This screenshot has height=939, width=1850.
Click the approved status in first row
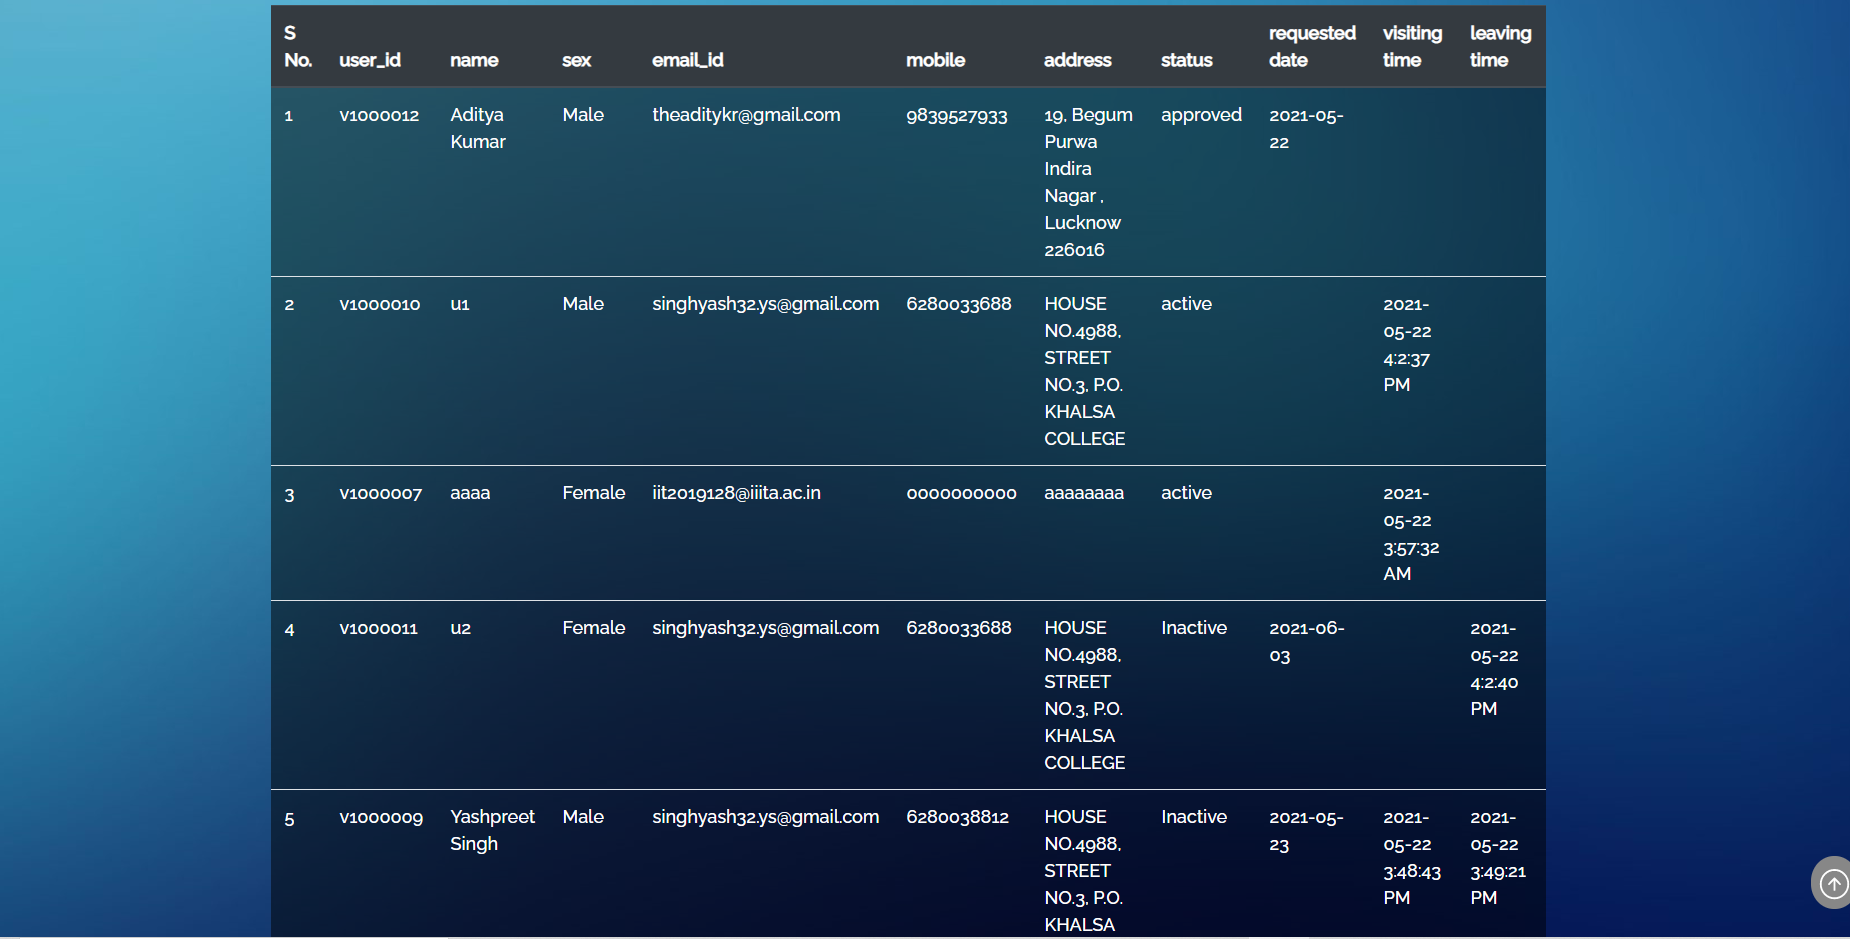coord(1201,115)
